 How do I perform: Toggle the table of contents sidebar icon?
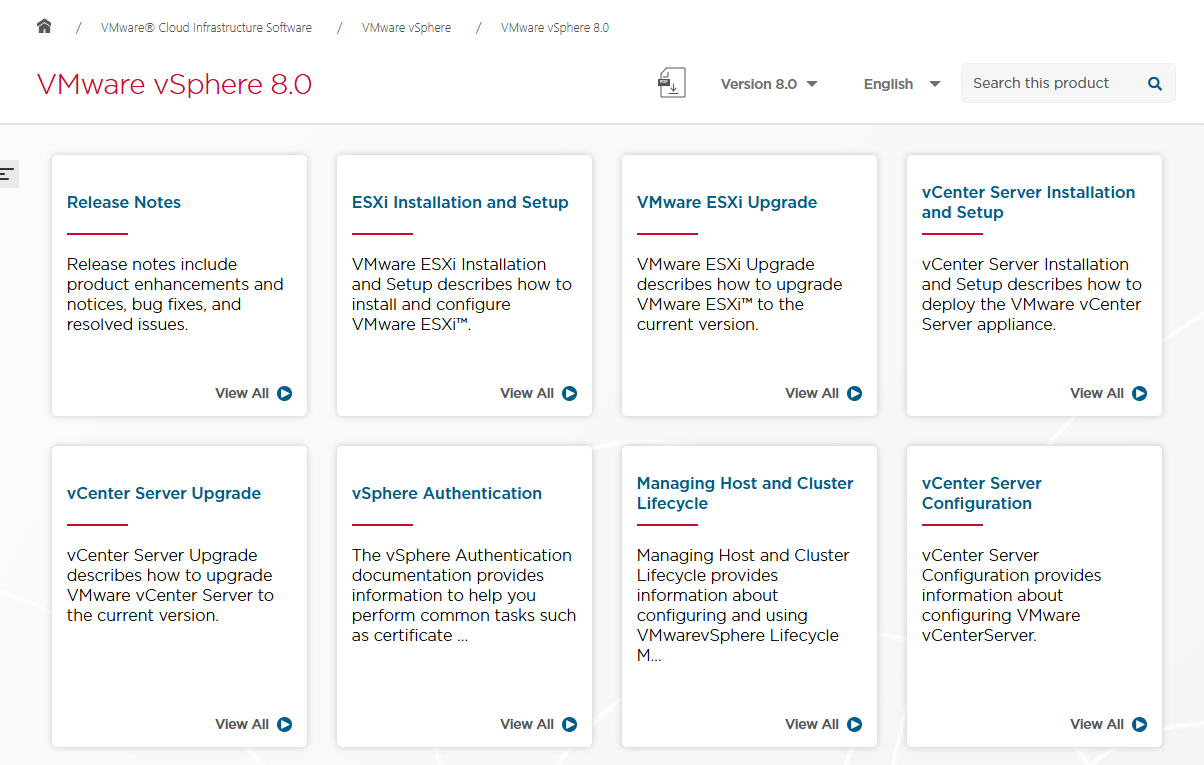click(8, 174)
